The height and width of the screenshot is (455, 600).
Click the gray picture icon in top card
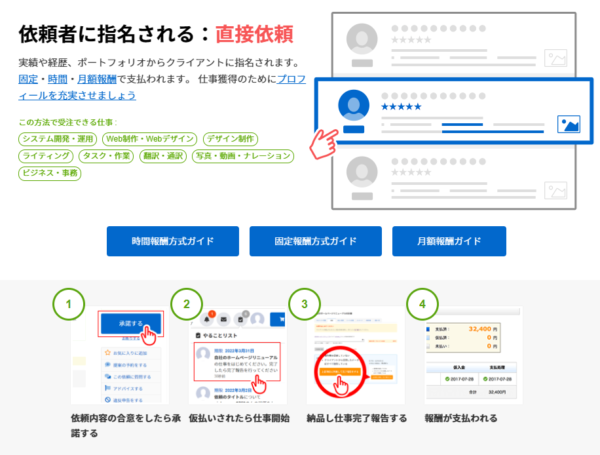pos(556,58)
